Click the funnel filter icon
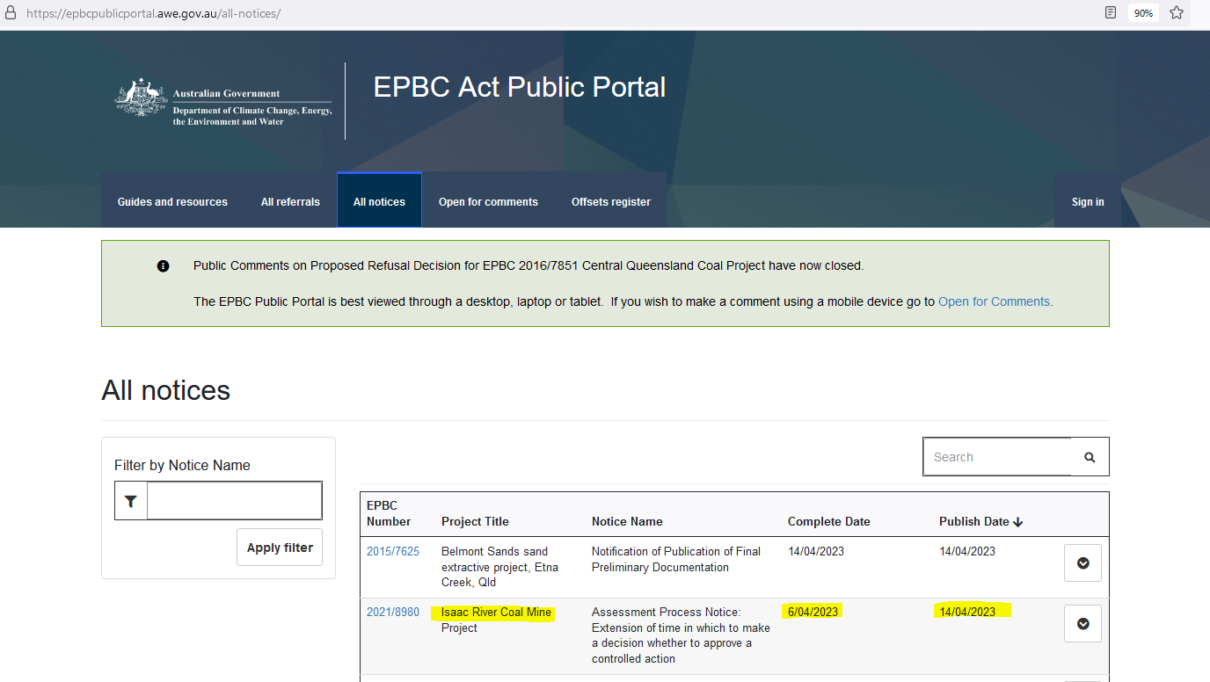The height and width of the screenshot is (682, 1210). [131, 501]
